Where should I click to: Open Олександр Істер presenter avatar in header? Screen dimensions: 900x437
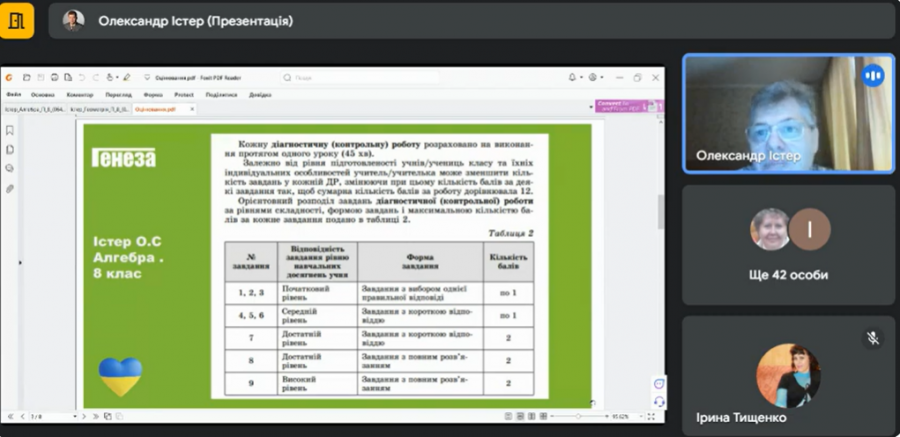click(x=73, y=21)
